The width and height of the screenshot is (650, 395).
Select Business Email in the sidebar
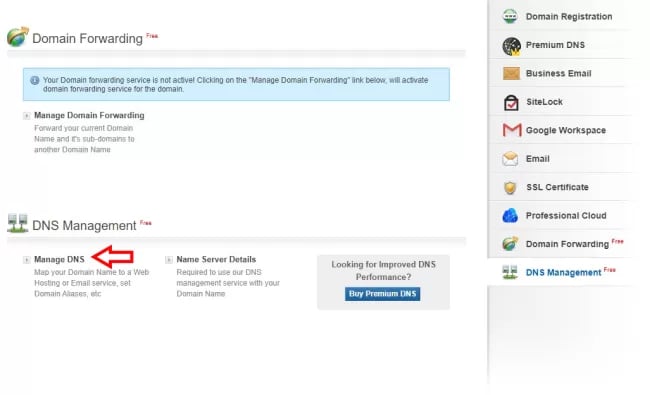pyautogui.click(x=560, y=73)
